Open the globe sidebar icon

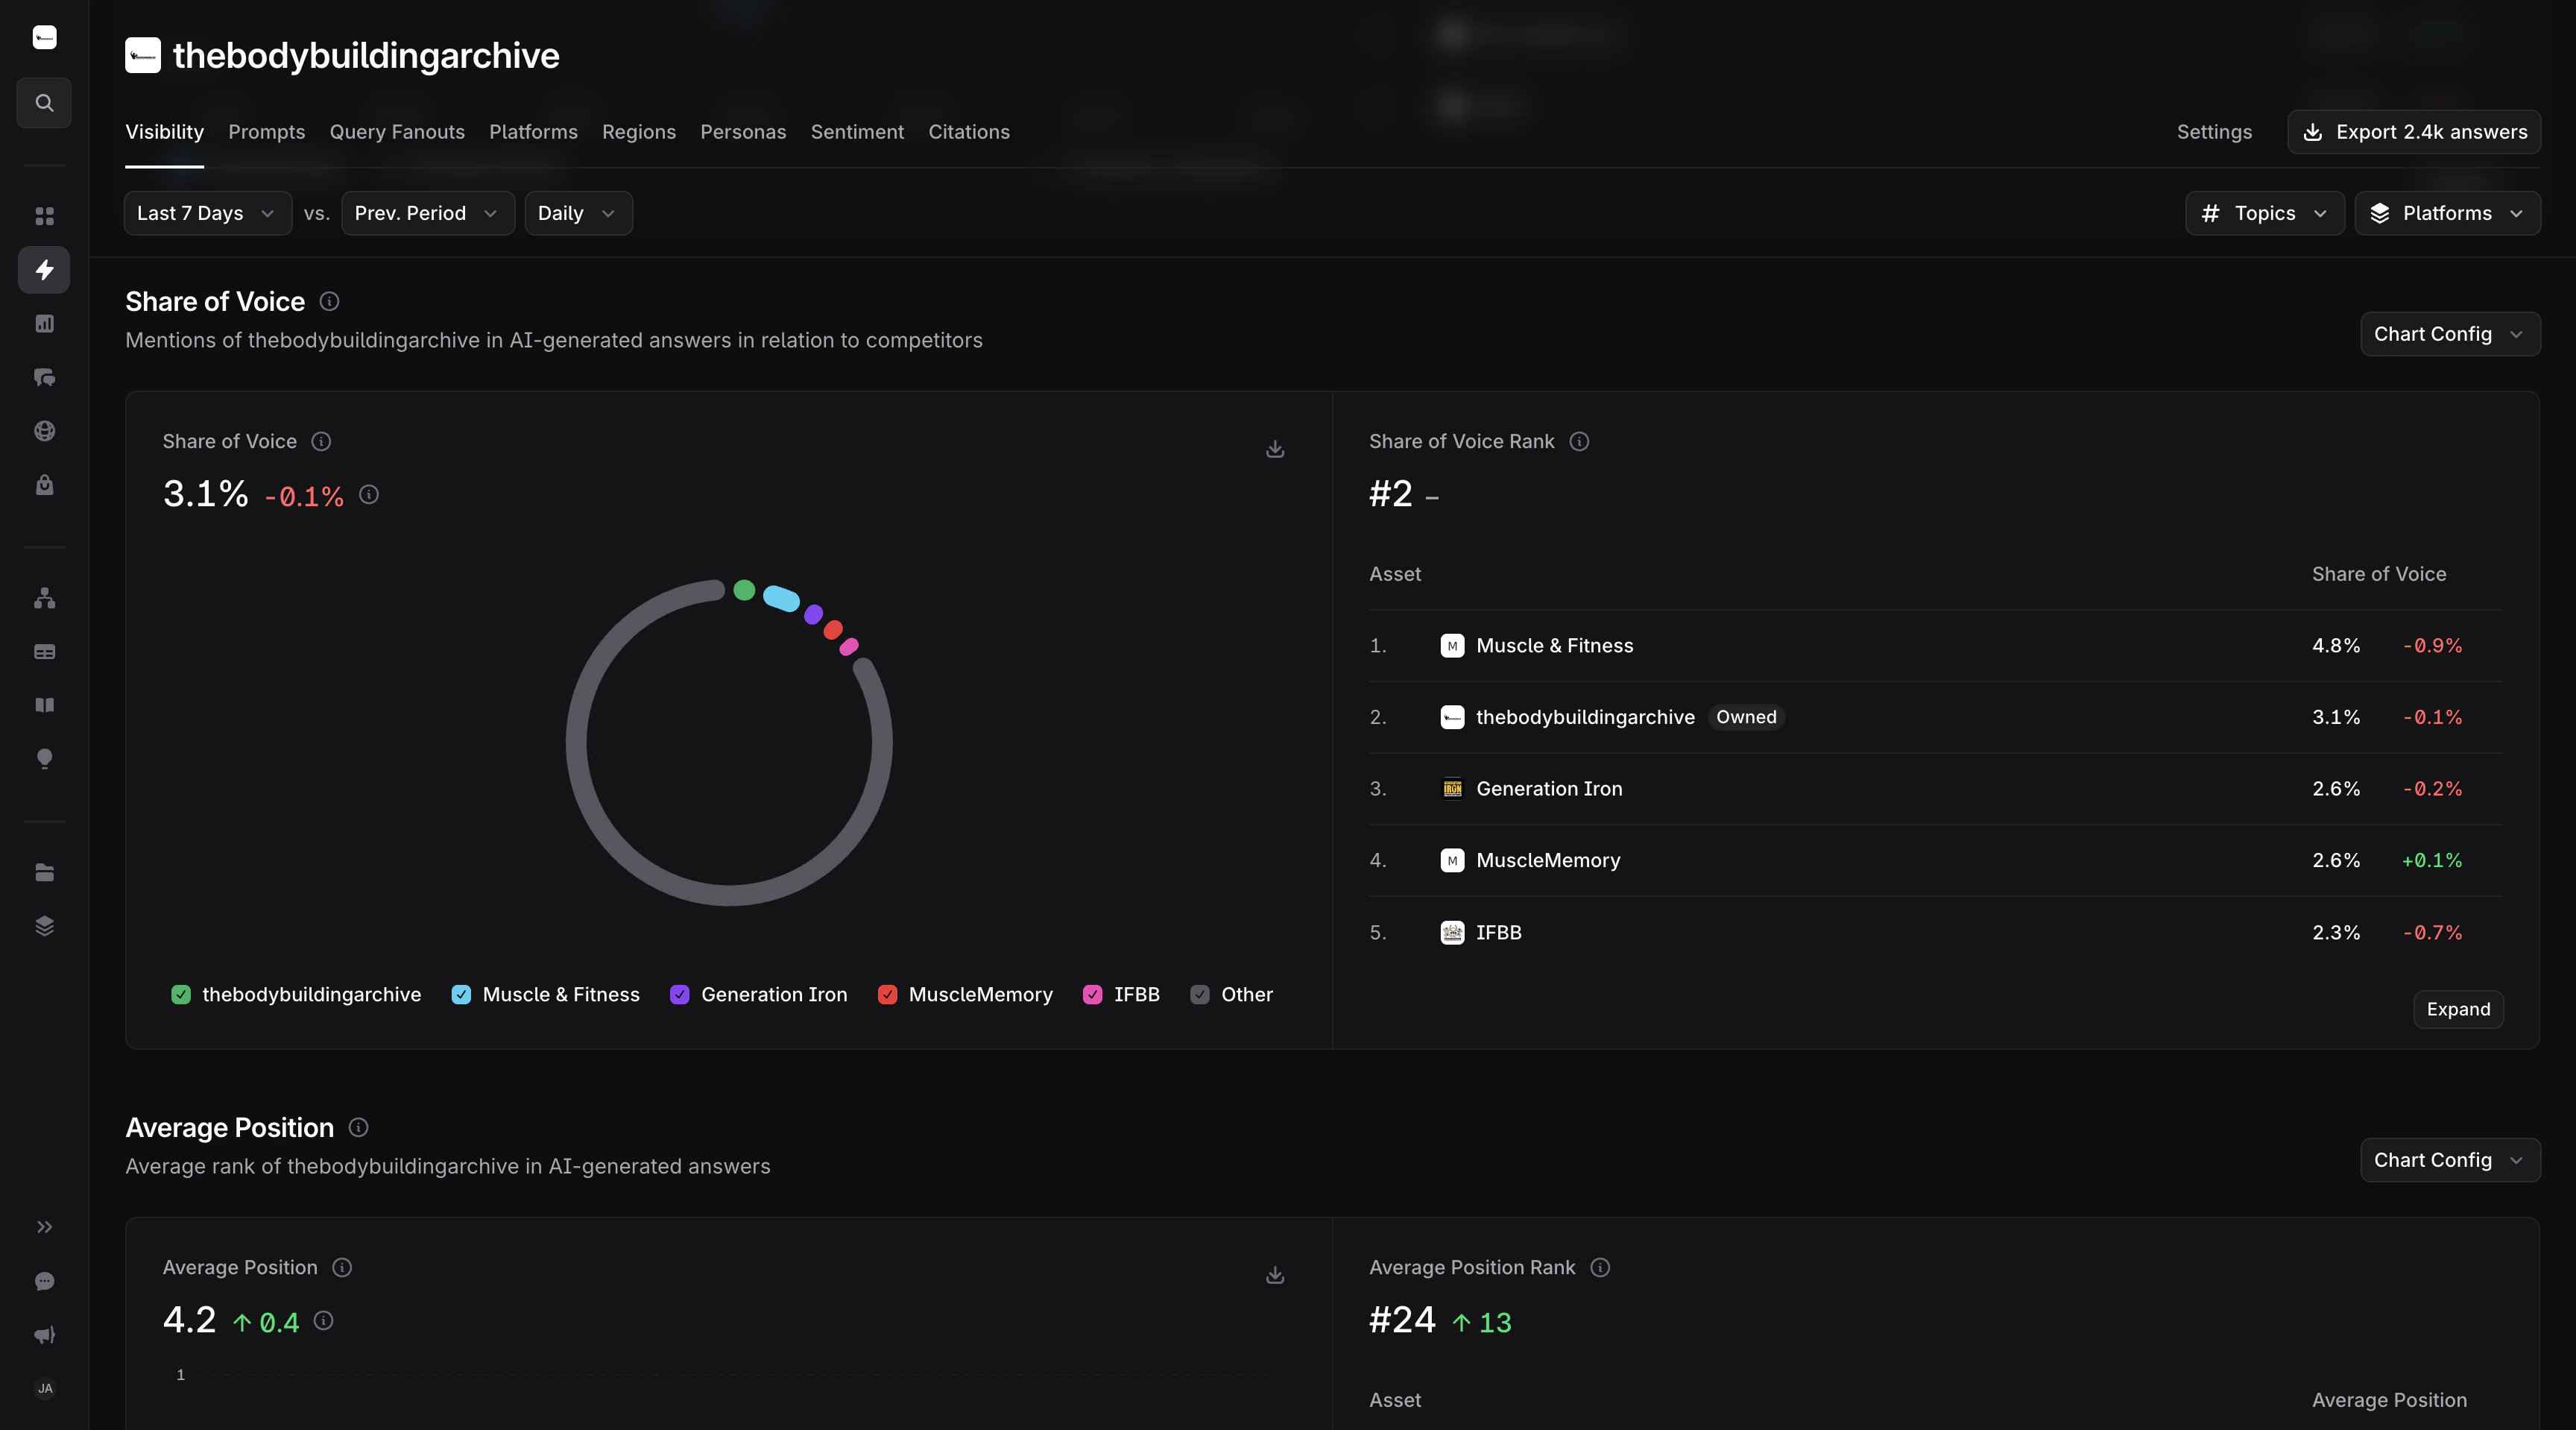(x=44, y=431)
